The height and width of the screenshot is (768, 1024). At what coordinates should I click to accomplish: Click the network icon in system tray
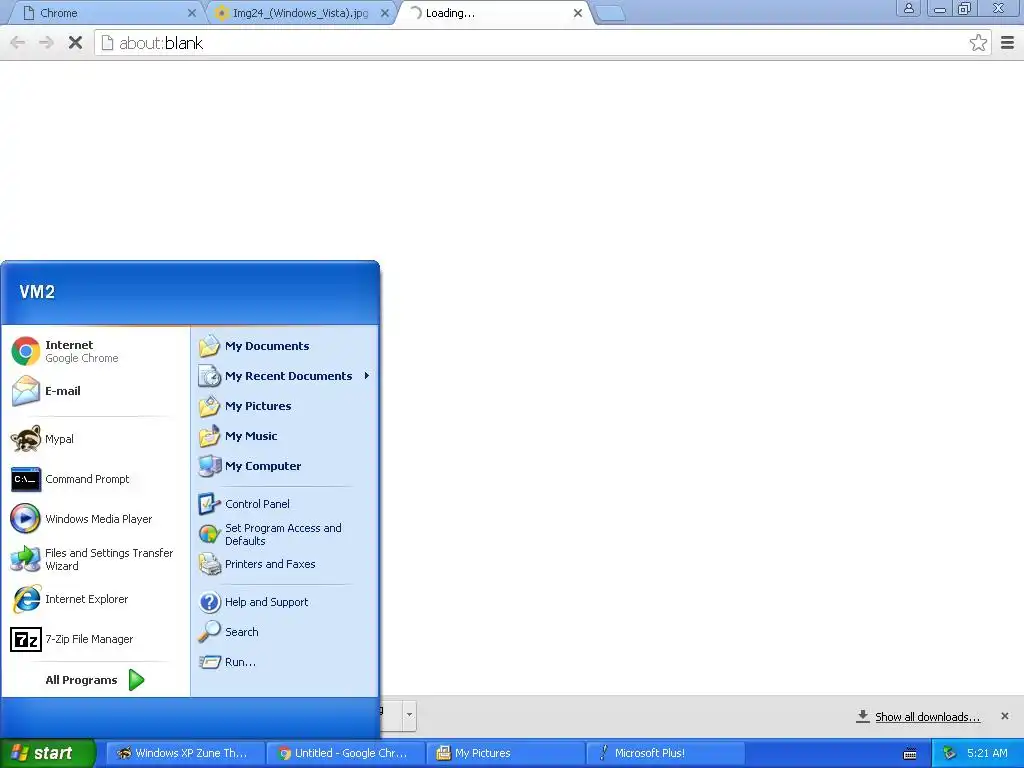(x=950, y=753)
